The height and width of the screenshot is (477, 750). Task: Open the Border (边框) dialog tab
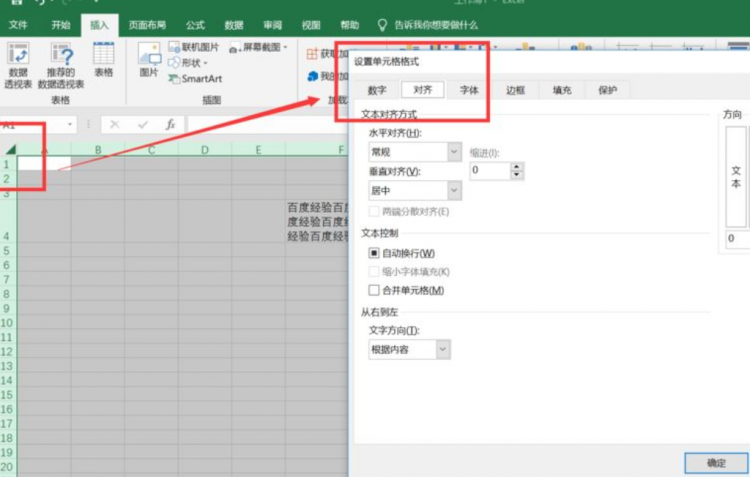[x=515, y=90]
